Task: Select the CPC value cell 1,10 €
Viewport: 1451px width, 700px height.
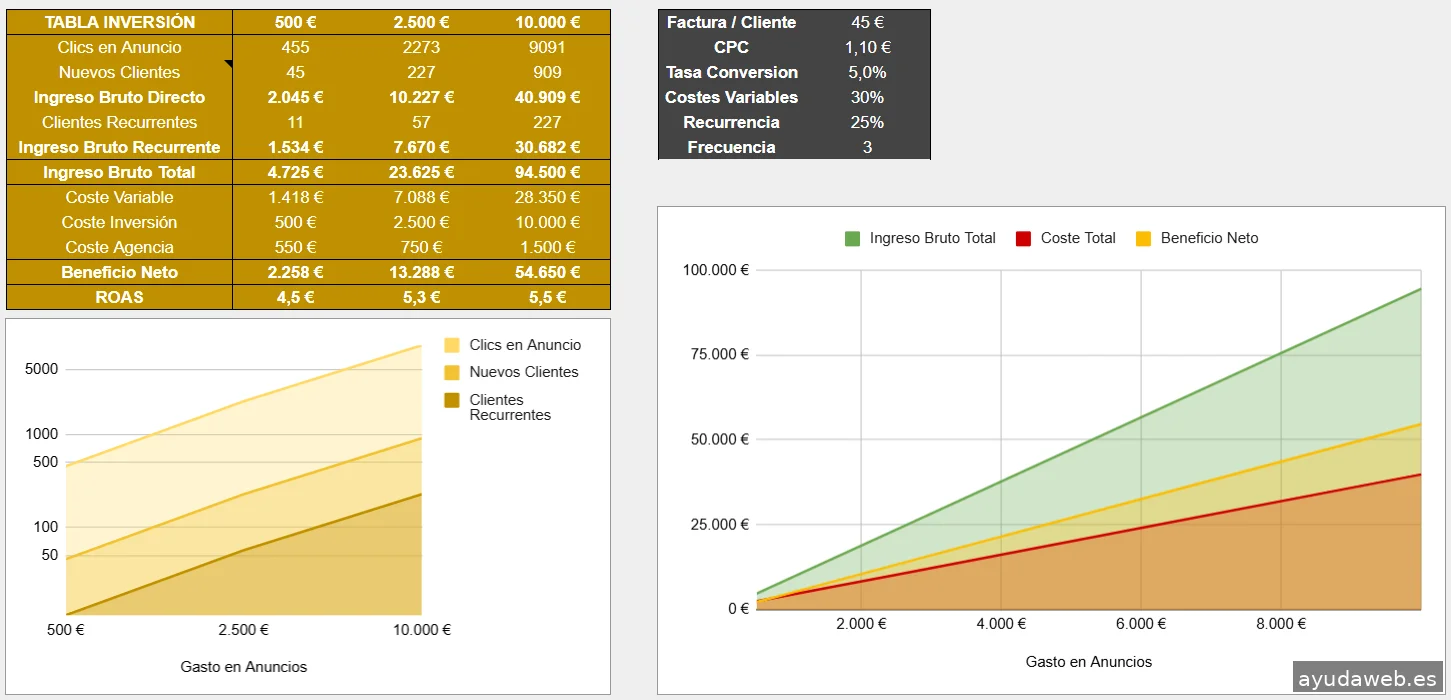Action: [867, 47]
